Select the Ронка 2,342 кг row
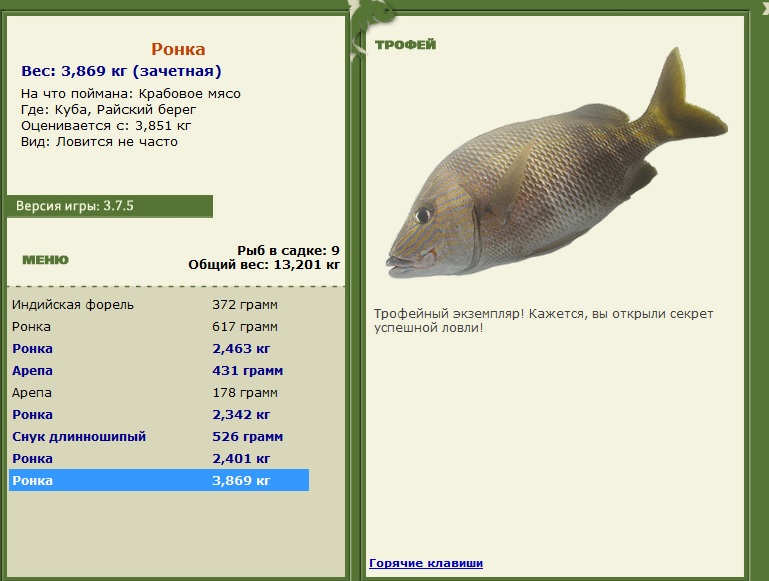Image resolution: width=769 pixels, height=581 pixels. pyautogui.click(x=159, y=415)
